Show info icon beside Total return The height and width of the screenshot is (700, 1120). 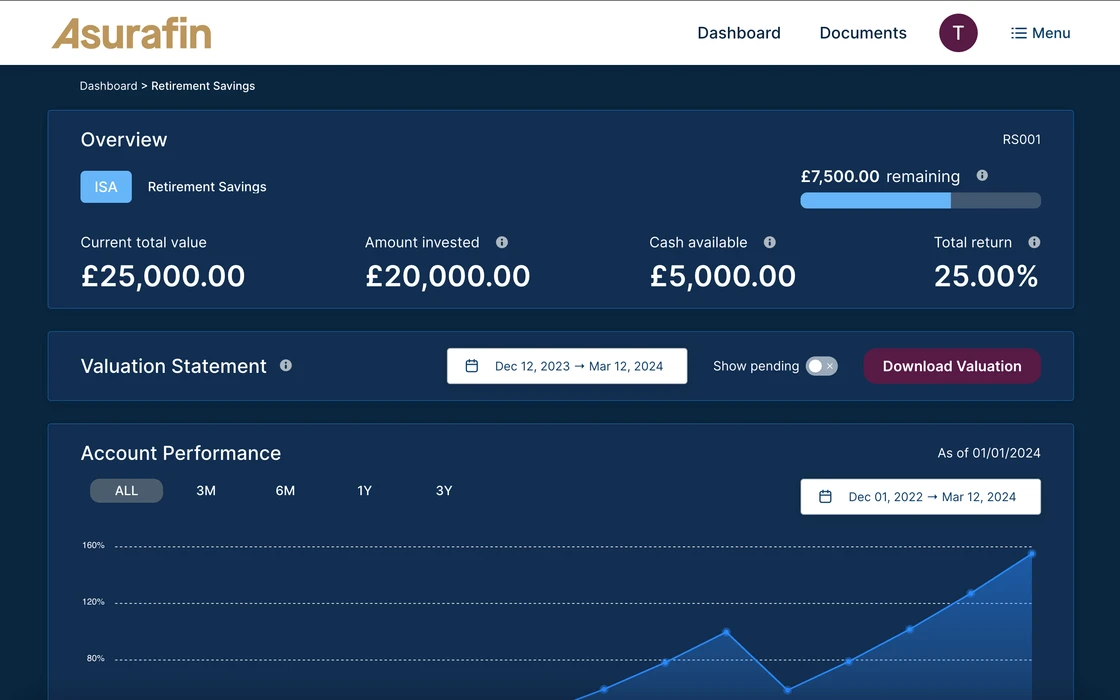(1034, 242)
